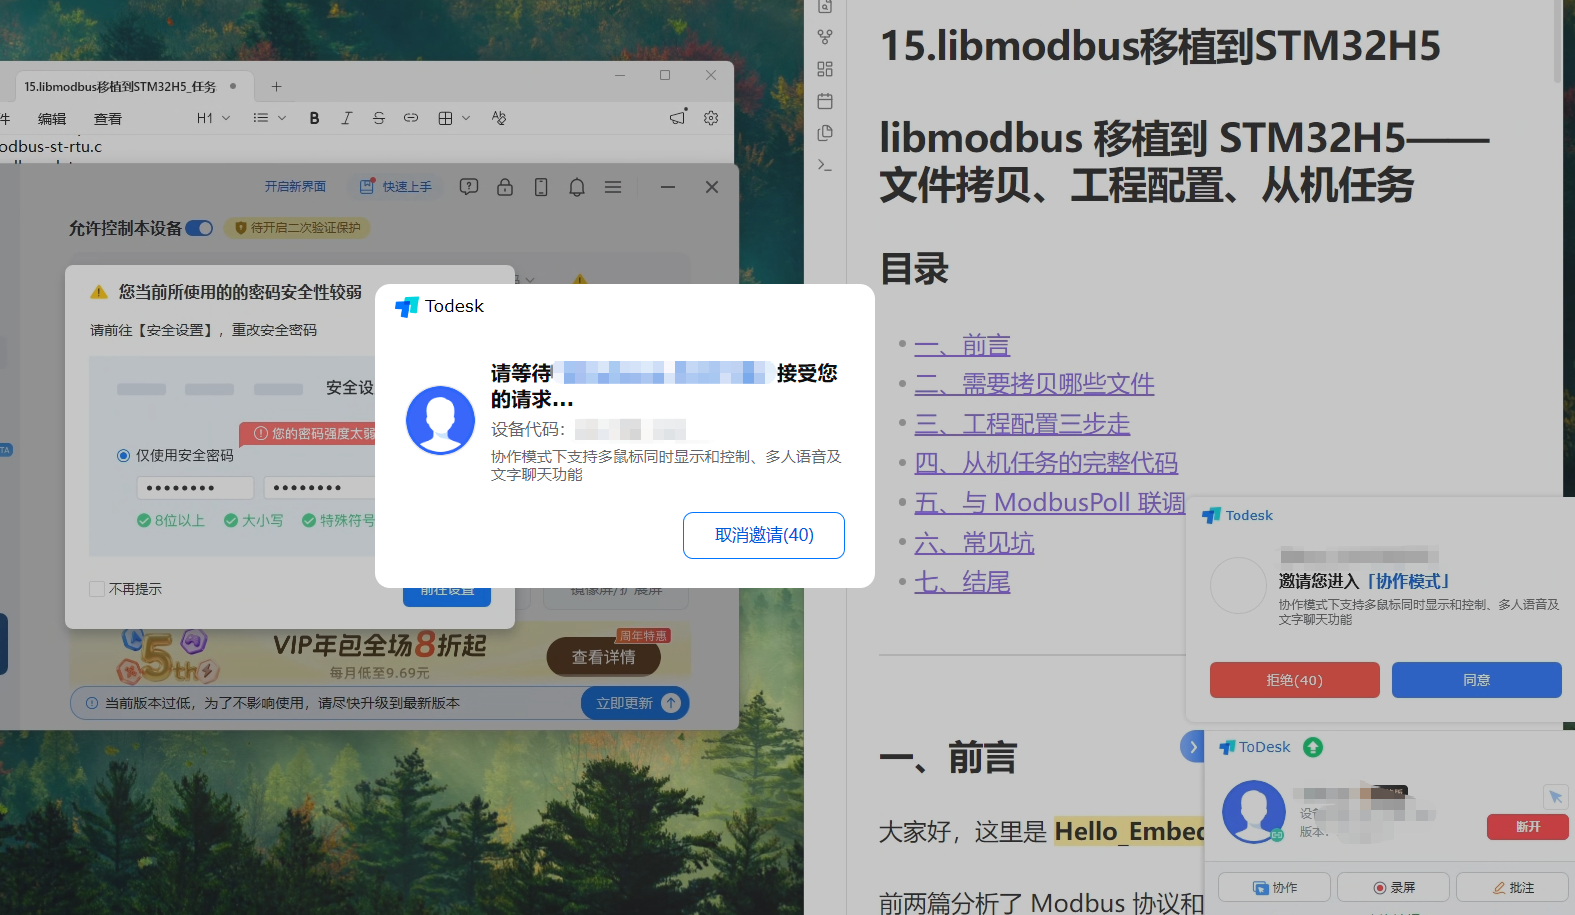
Task: Click 查看详情 on the VIP banner
Action: (x=604, y=657)
